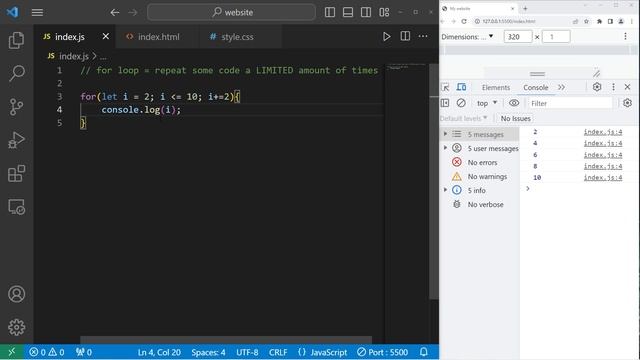The width and height of the screenshot is (640, 360).
Task: Click Ln 4, Col 20 status entry
Action: (159, 352)
